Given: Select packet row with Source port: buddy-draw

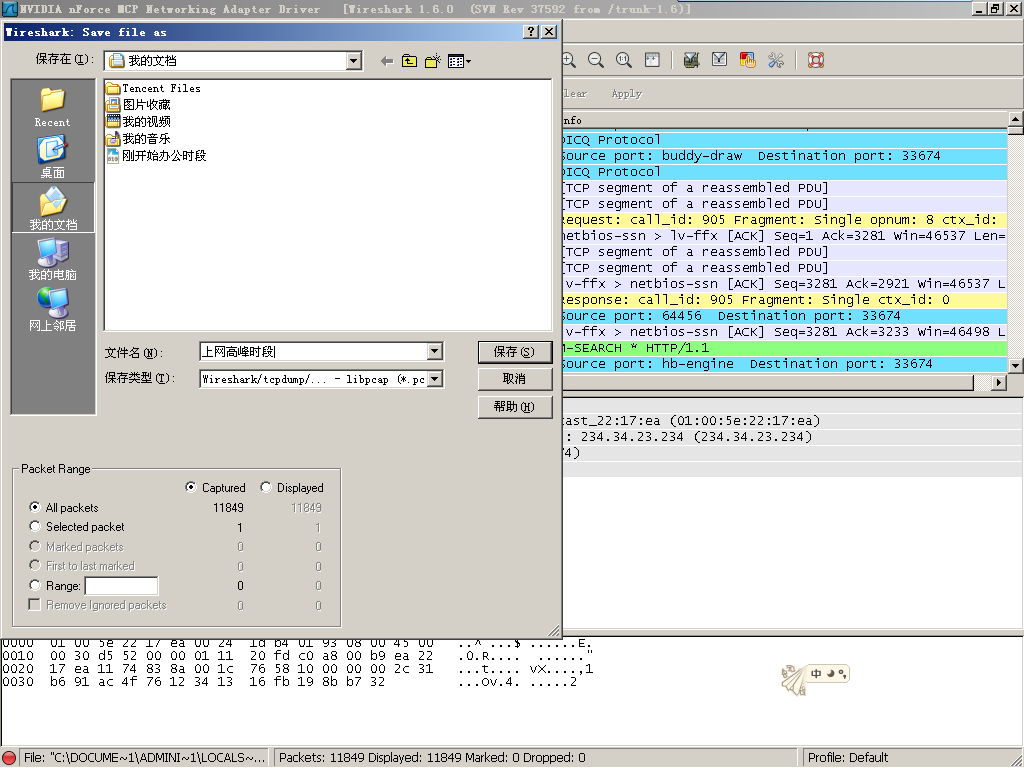Looking at the screenshot, I should (784, 156).
